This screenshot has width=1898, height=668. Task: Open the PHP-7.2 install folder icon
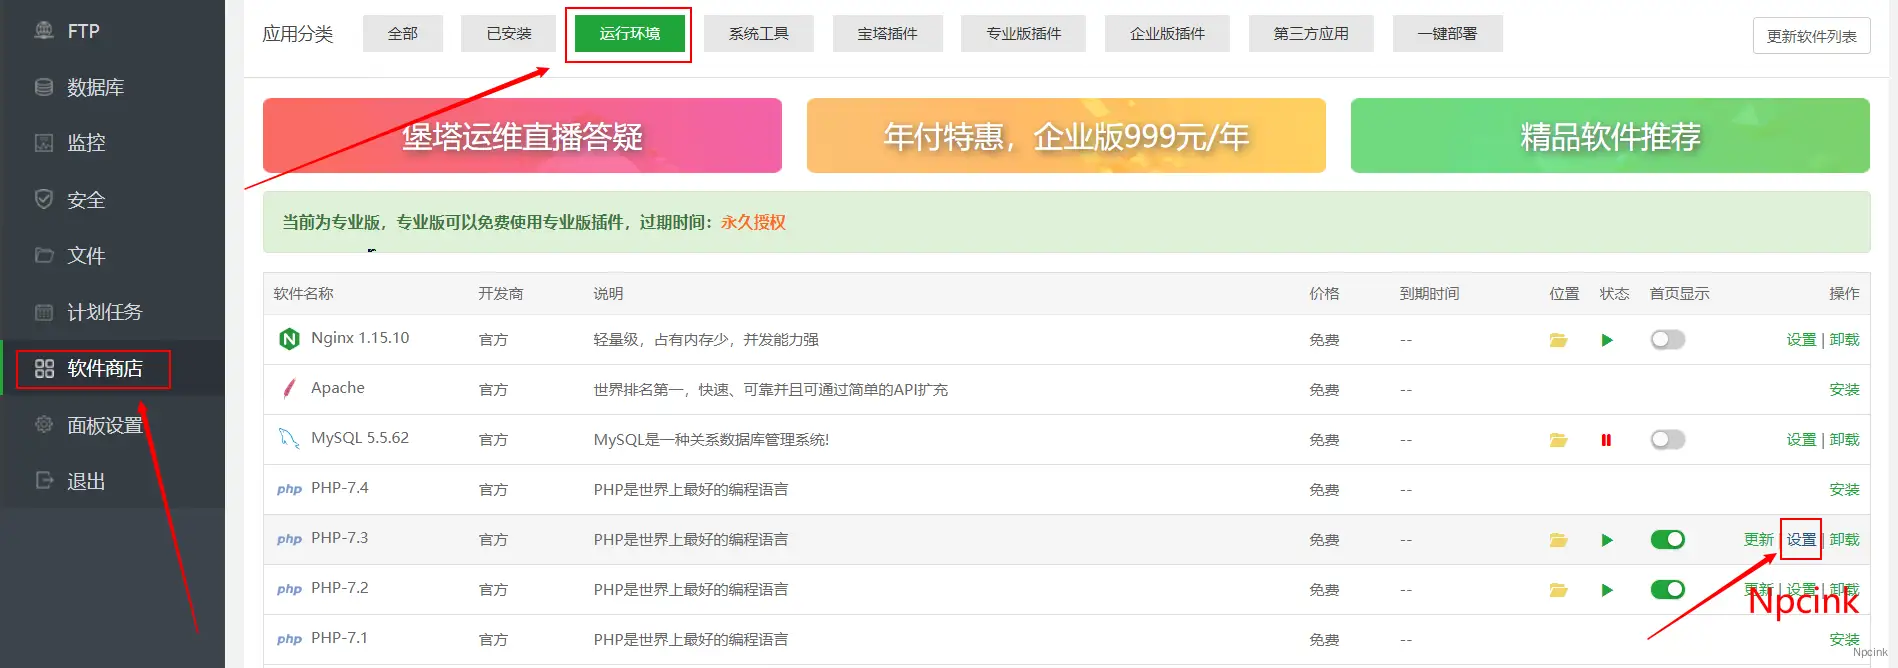pyautogui.click(x=1558, y=590)
